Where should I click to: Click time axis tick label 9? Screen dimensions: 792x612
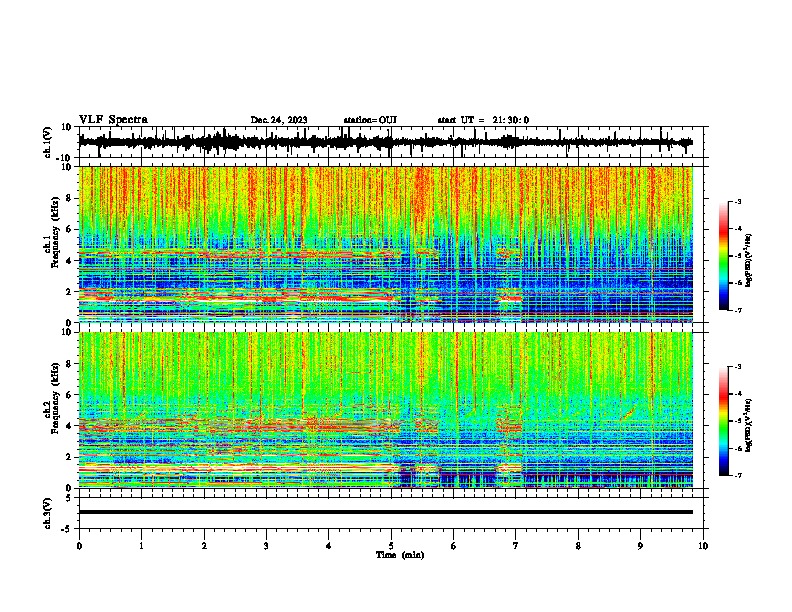(640, 546)
